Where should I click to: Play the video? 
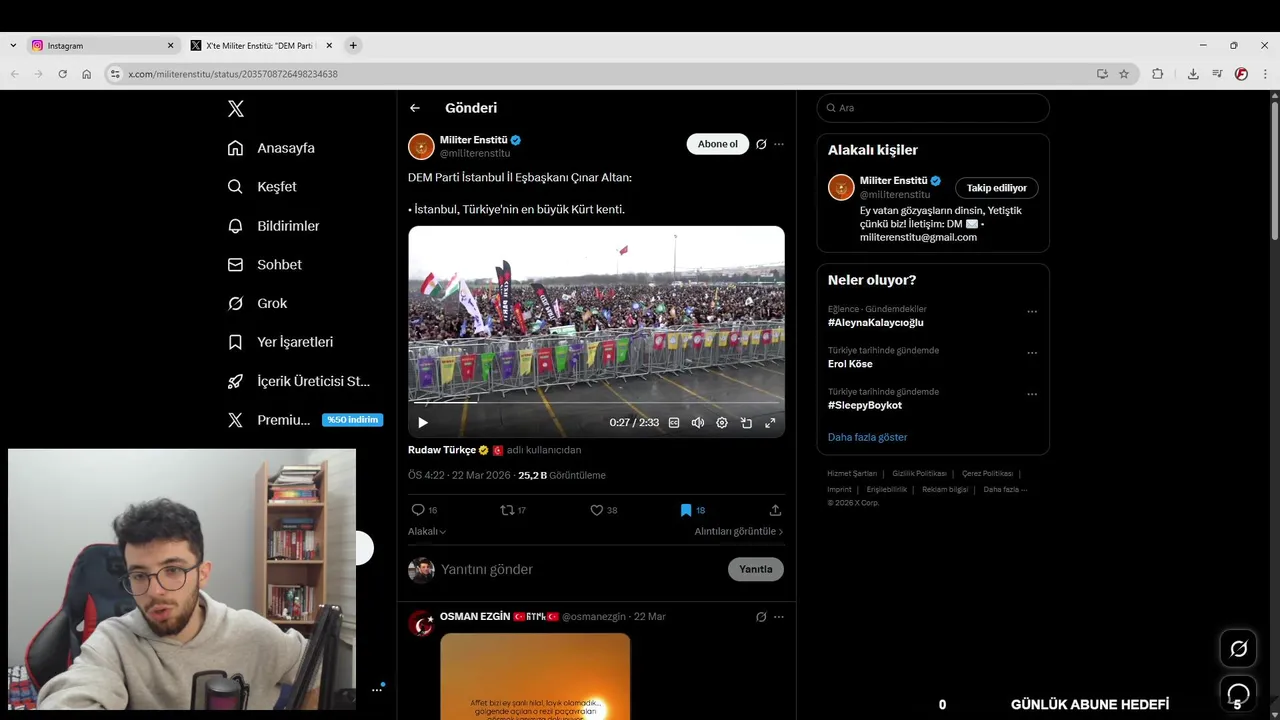[423, 423]
